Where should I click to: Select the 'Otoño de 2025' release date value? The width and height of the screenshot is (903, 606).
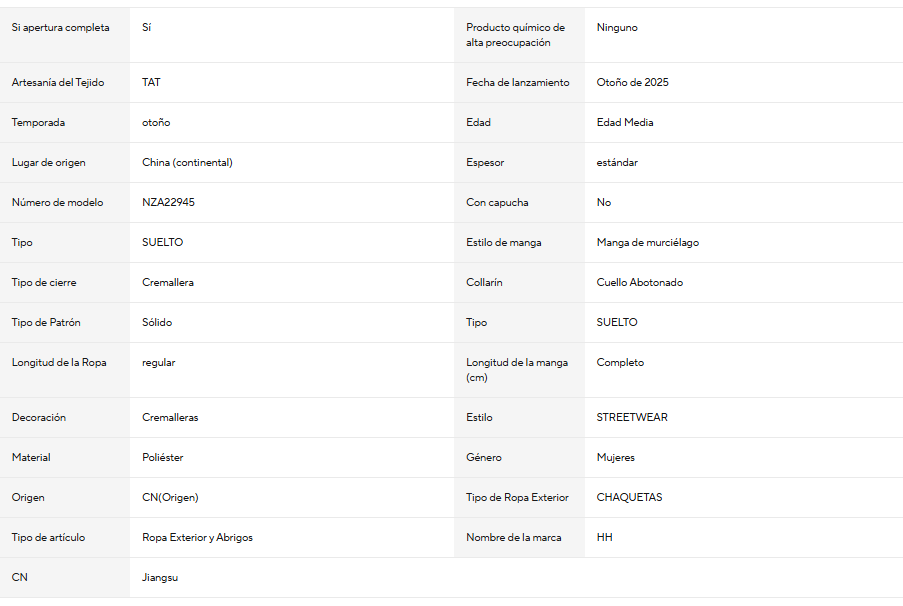click(x=632, y=82)
